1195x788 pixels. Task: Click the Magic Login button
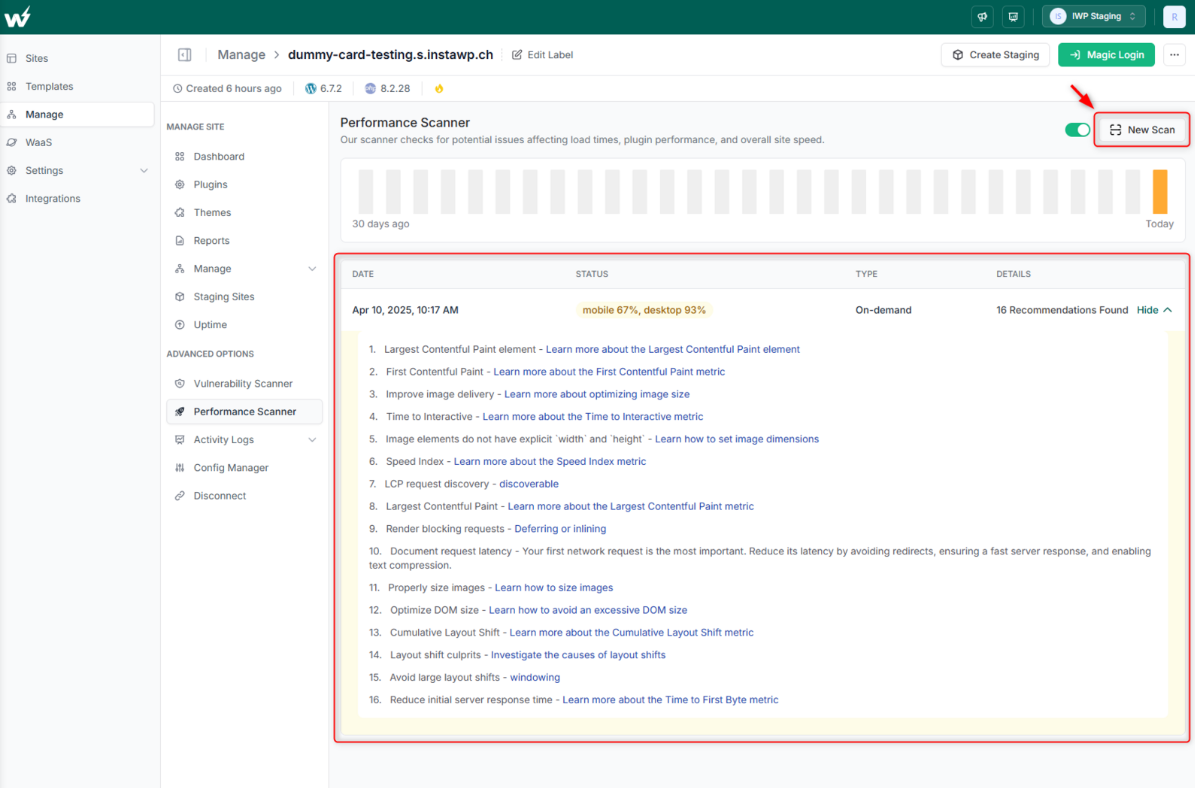point(1106,55)
